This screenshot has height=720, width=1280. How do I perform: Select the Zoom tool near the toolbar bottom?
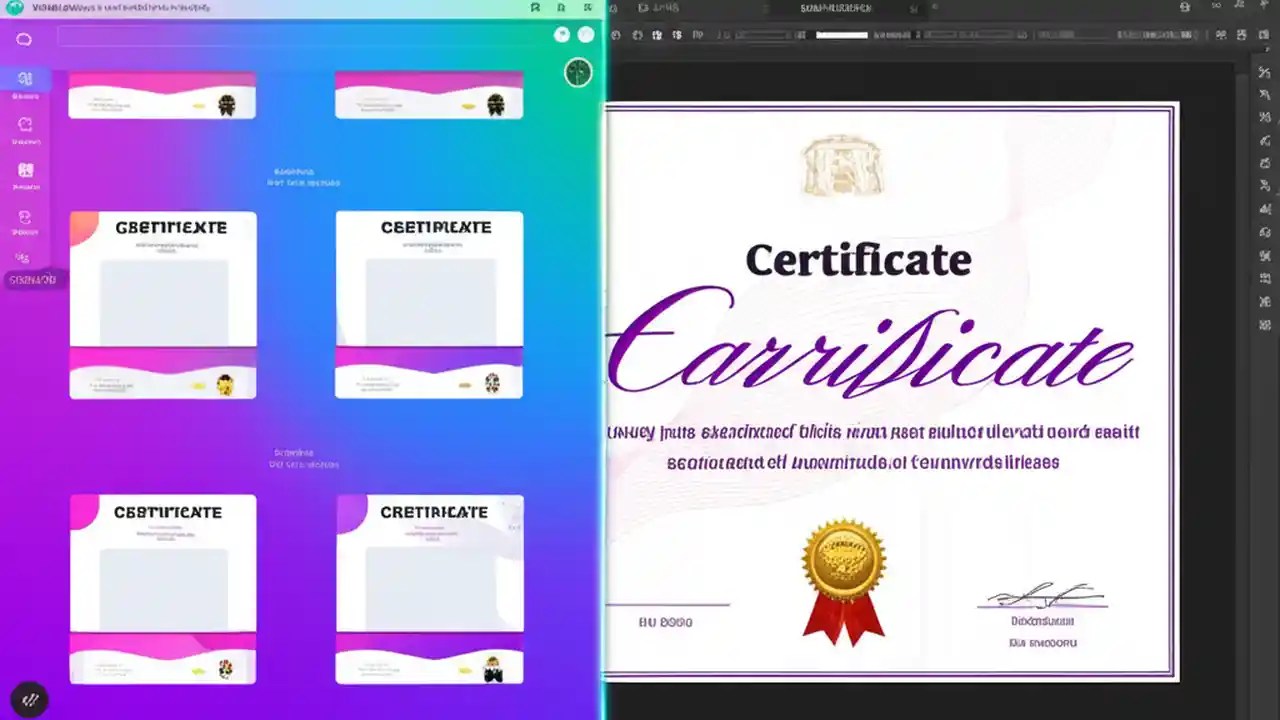click(x=1266, y=325)
